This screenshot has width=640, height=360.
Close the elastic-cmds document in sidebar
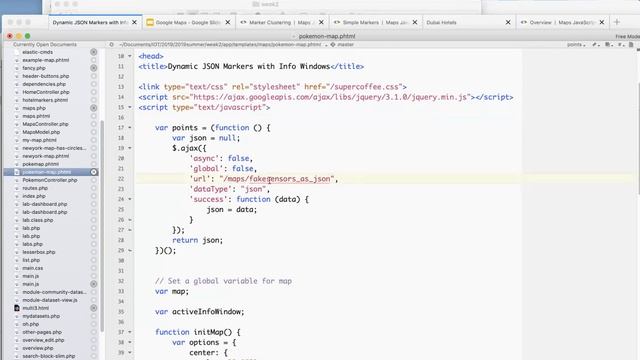tap(93, 52)
